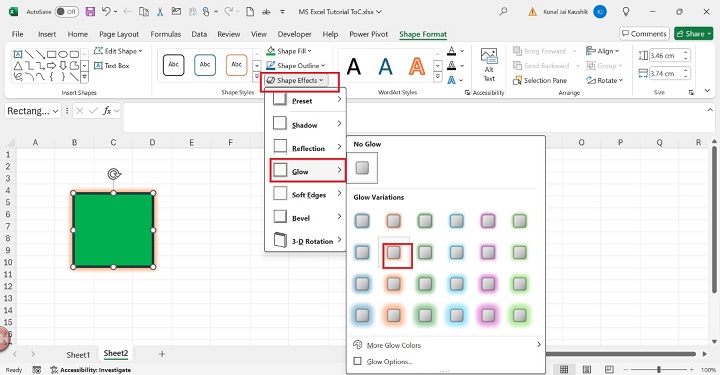
Task: Click the Undo arrow icon
Action: (x=106, y=11)
